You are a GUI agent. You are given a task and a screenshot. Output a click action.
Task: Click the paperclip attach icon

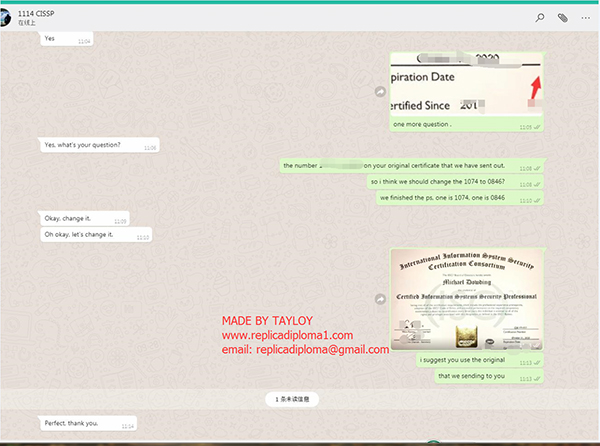tap(562, 18)
